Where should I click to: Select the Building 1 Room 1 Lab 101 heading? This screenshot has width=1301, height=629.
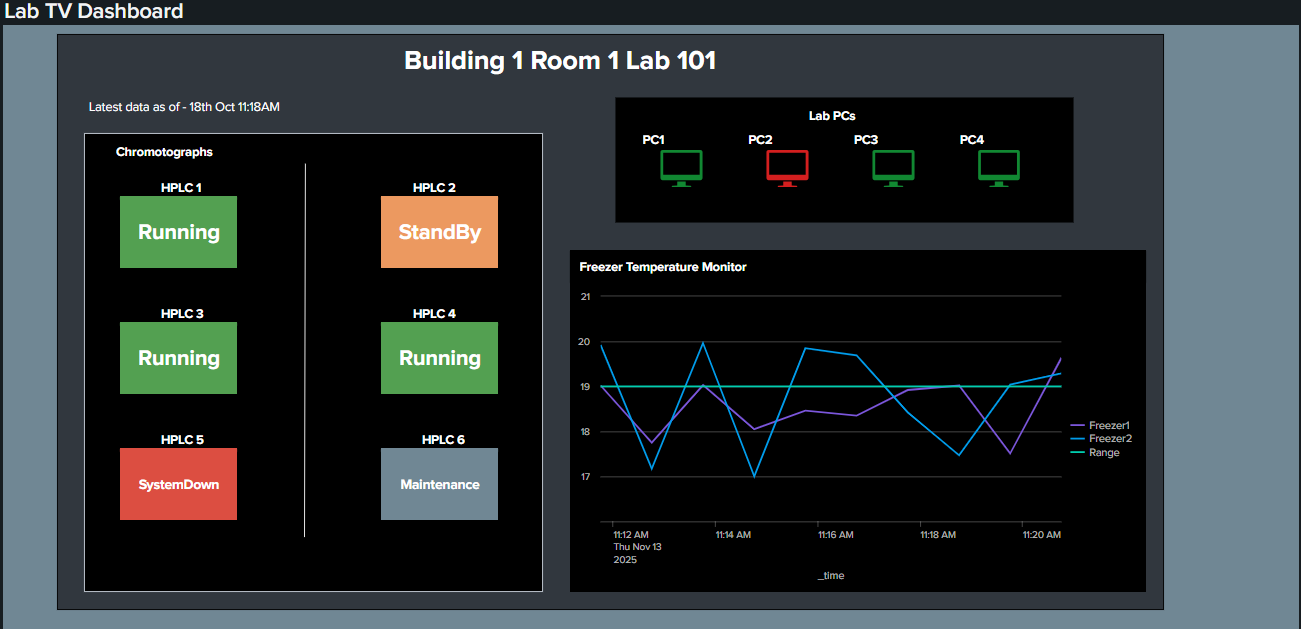pyautogui.click(x=560, y=60)
